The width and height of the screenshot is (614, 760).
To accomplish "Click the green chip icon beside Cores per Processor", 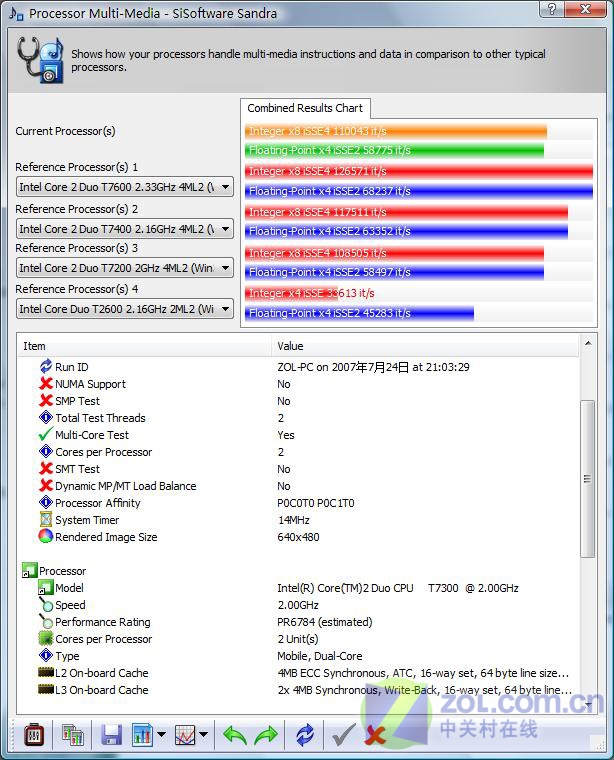I will 46,638.
